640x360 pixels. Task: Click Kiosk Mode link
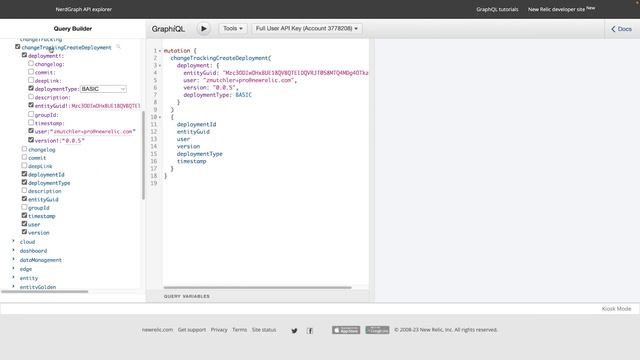[x=616, y=309]
